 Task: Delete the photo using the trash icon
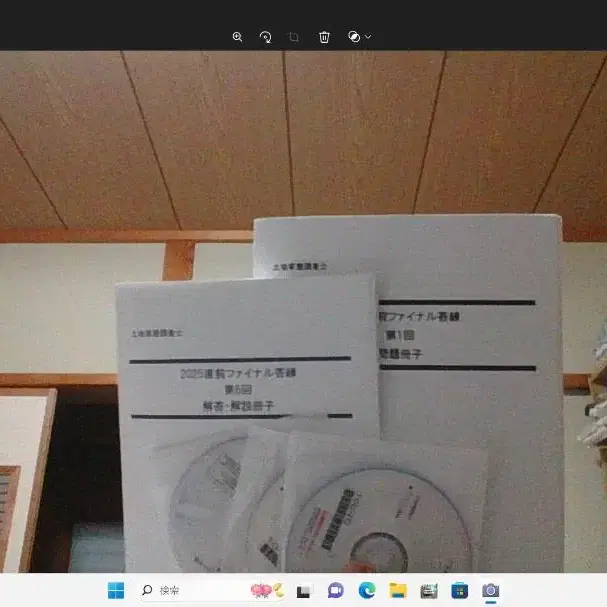coord(324,37)
